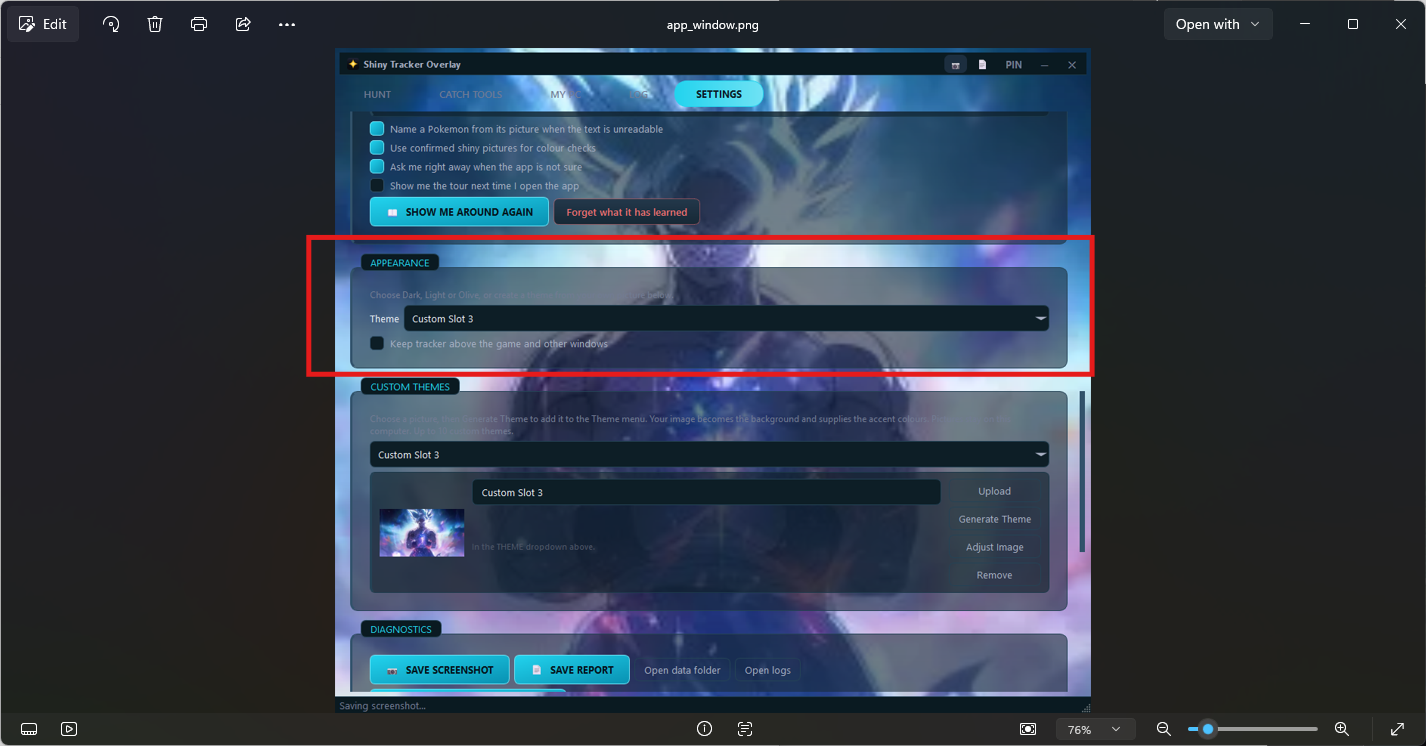This screenshot has width=1426, height=746.
Task: Switch to the HUNT tab
Action: [377, 94]
